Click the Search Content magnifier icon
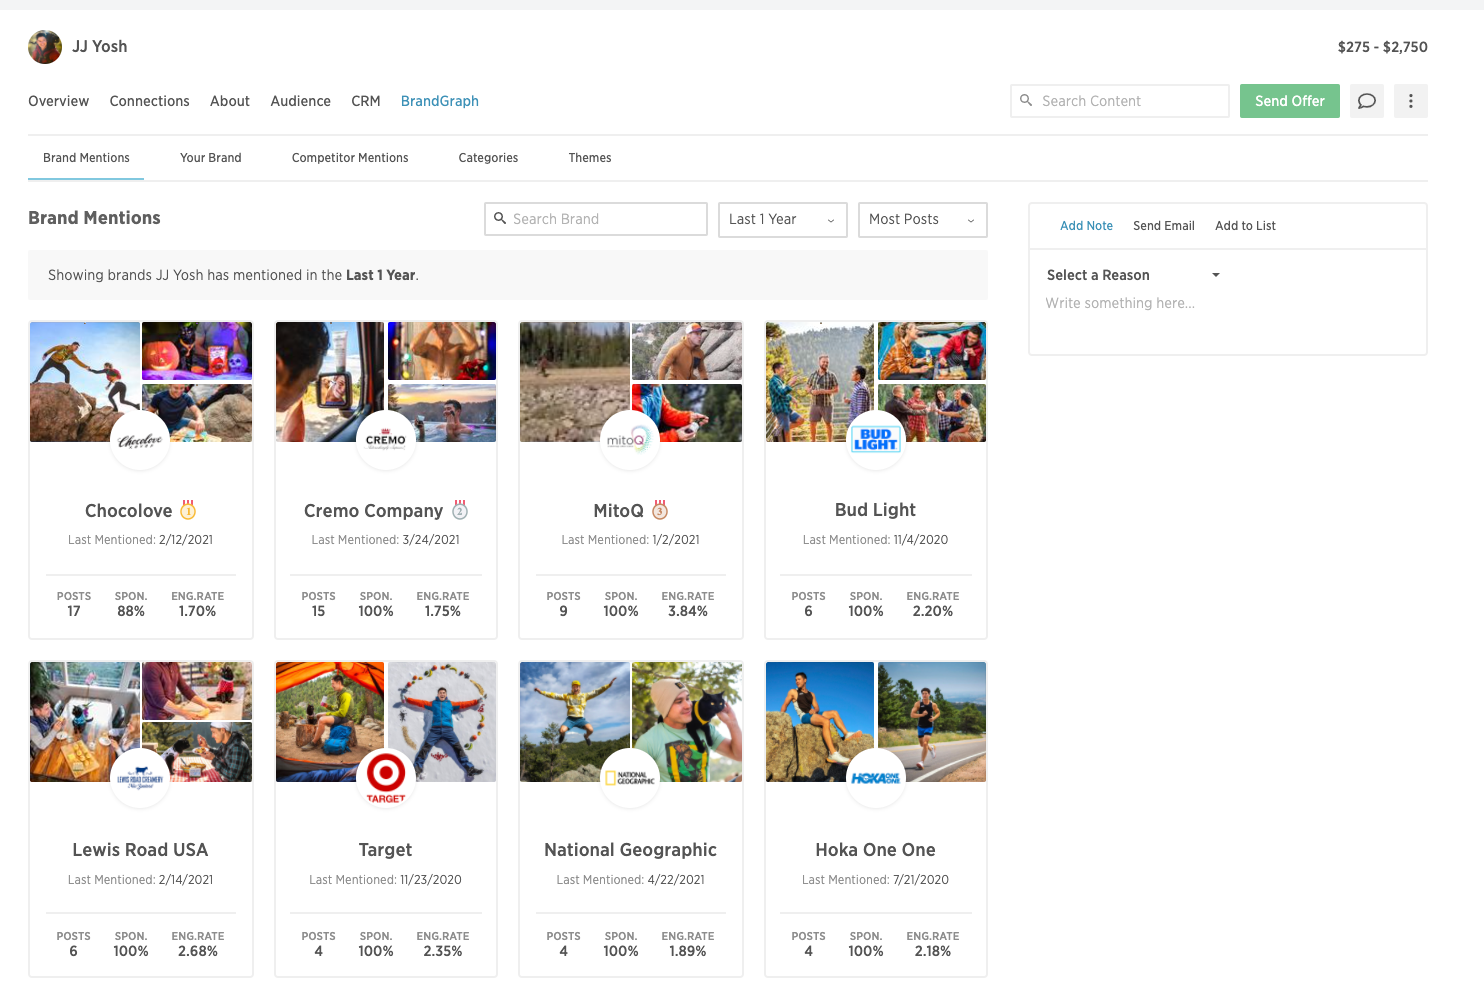The width and height of the screenshot is (1484, 994). coord(1026,100)
